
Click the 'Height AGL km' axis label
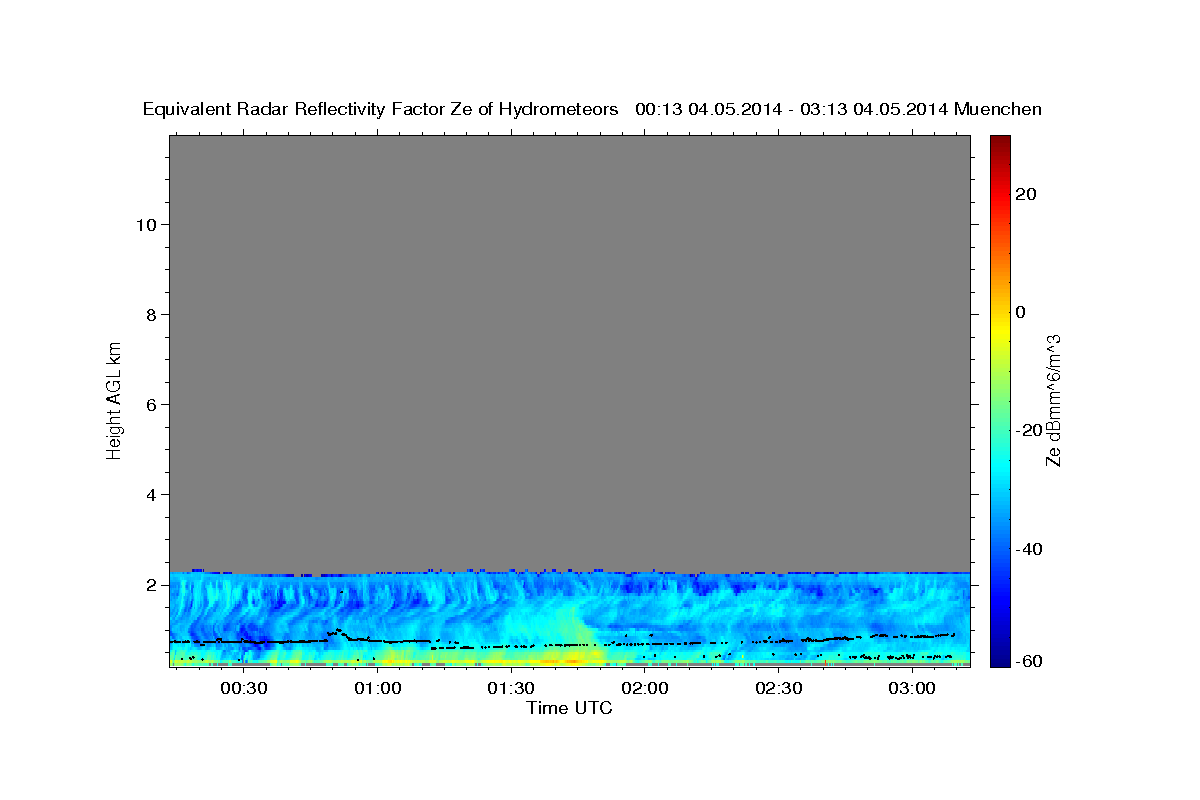pyautogui.click(x=115, y=399)
